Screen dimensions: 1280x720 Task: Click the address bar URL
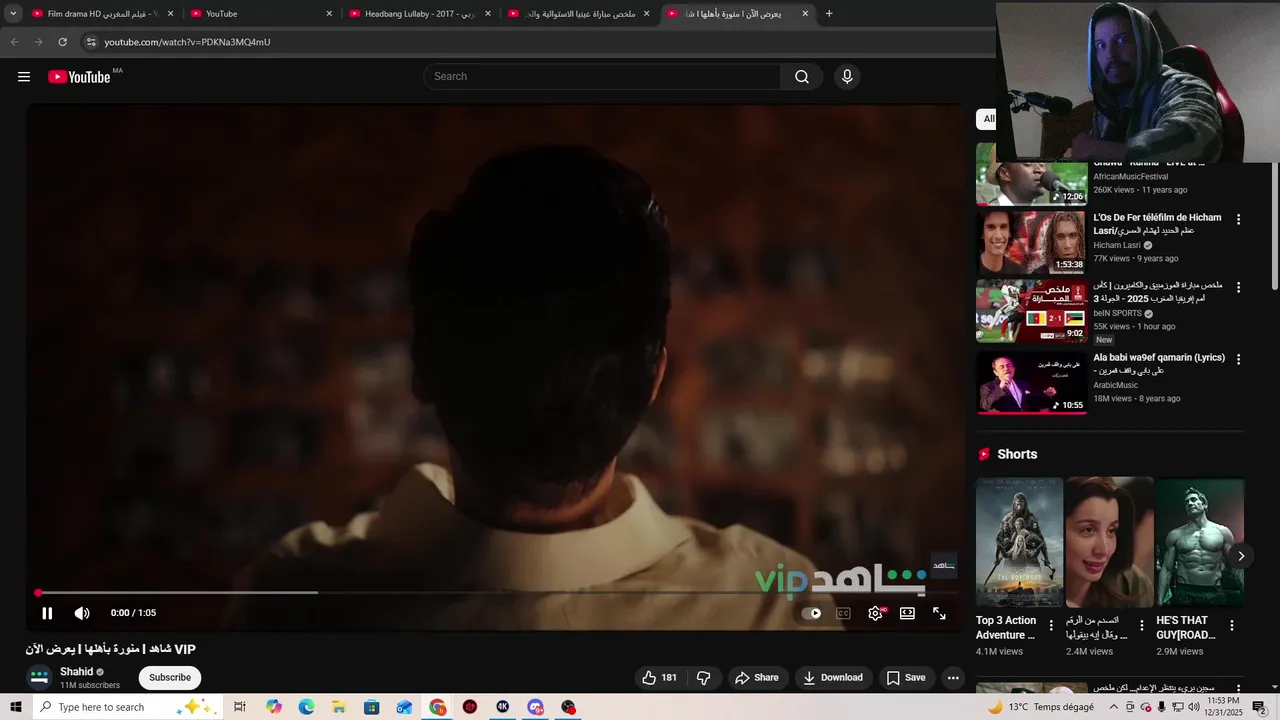pyautogui.click(x=187, y=42)
